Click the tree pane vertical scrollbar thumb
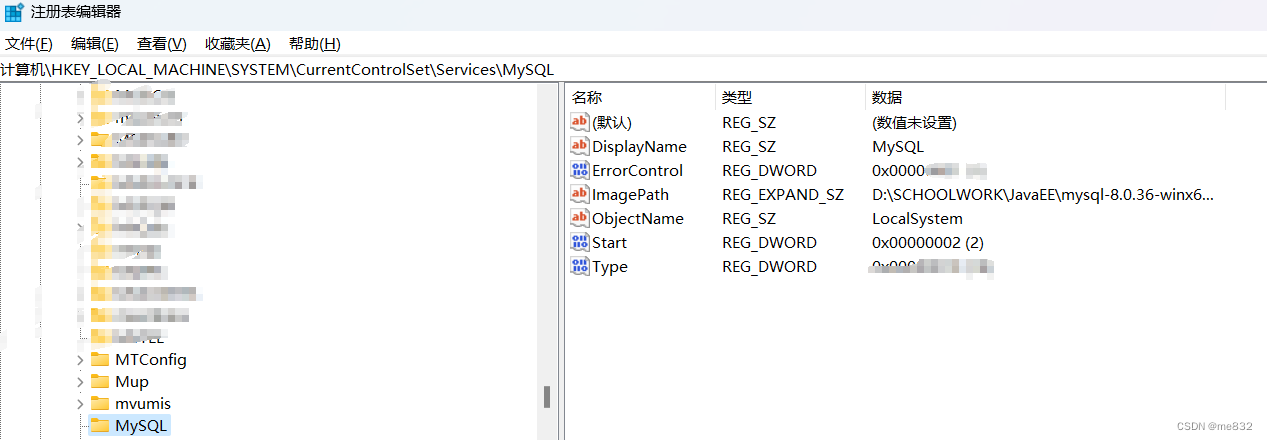 coord(547,397)
